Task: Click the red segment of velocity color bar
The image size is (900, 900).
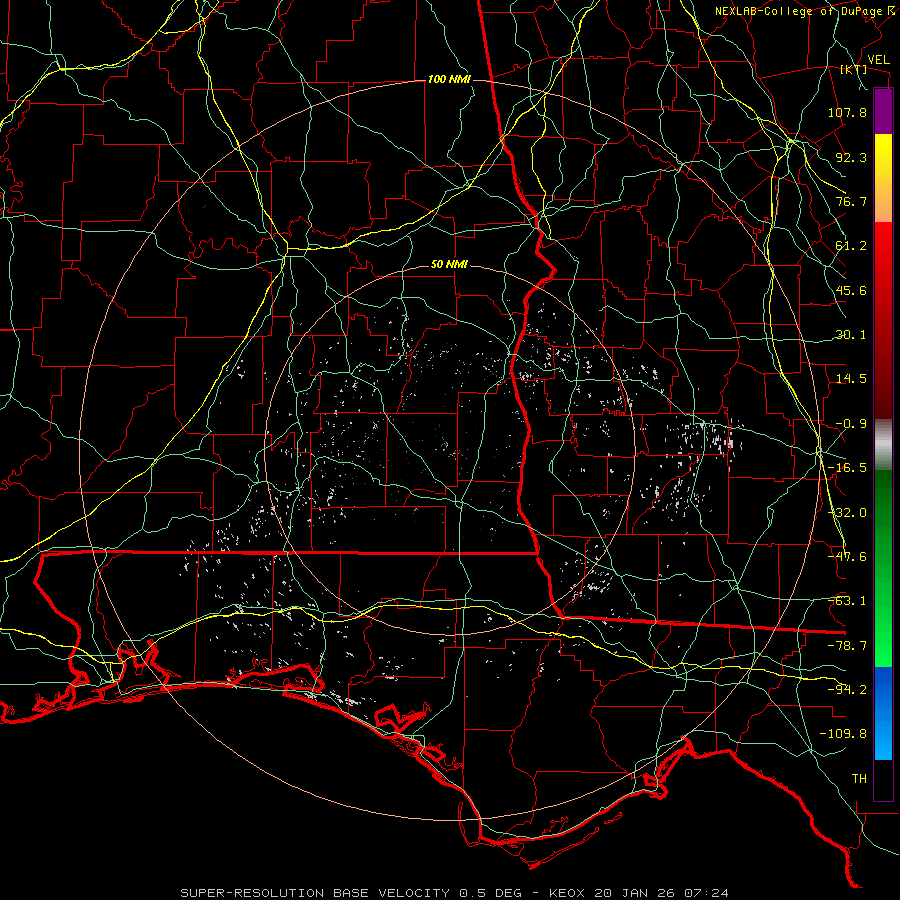Action: click(883, 320)
